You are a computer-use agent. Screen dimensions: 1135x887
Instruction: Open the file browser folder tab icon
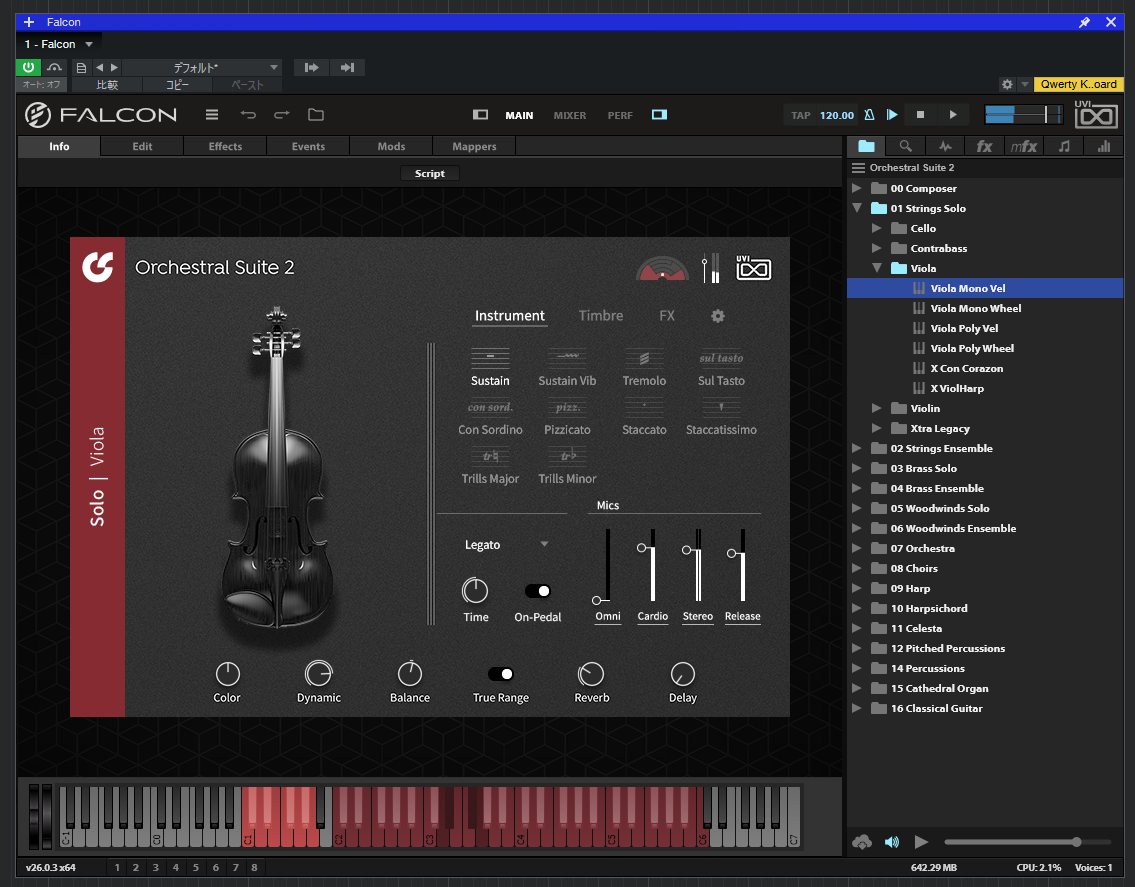coord(866,146)
